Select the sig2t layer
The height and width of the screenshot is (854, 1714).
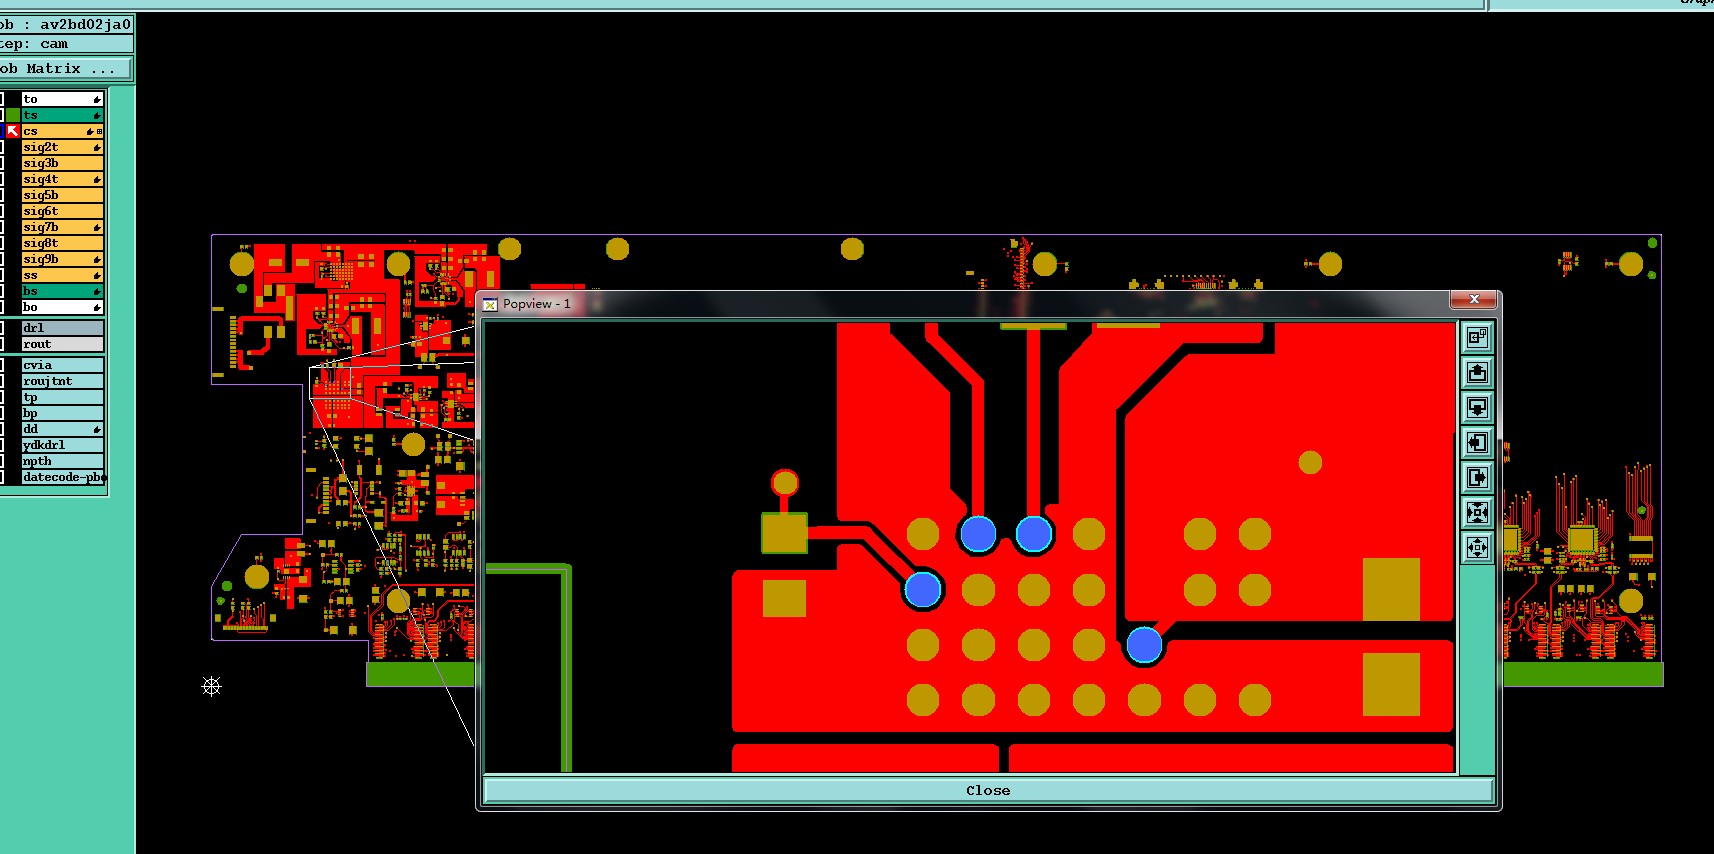pyautogui.click(x=62, y=147)
